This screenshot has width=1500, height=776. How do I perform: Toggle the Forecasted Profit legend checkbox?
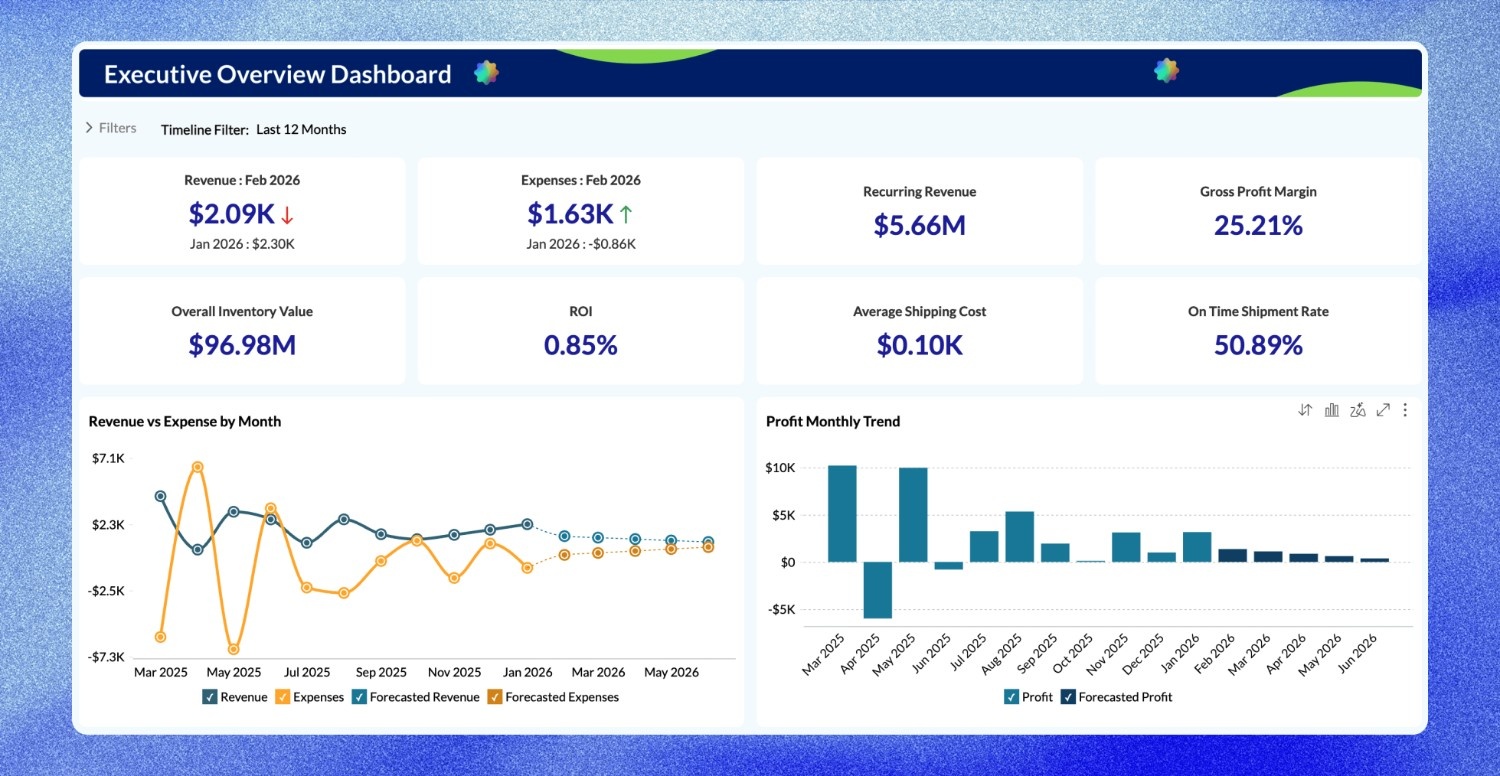(1068, 697)
